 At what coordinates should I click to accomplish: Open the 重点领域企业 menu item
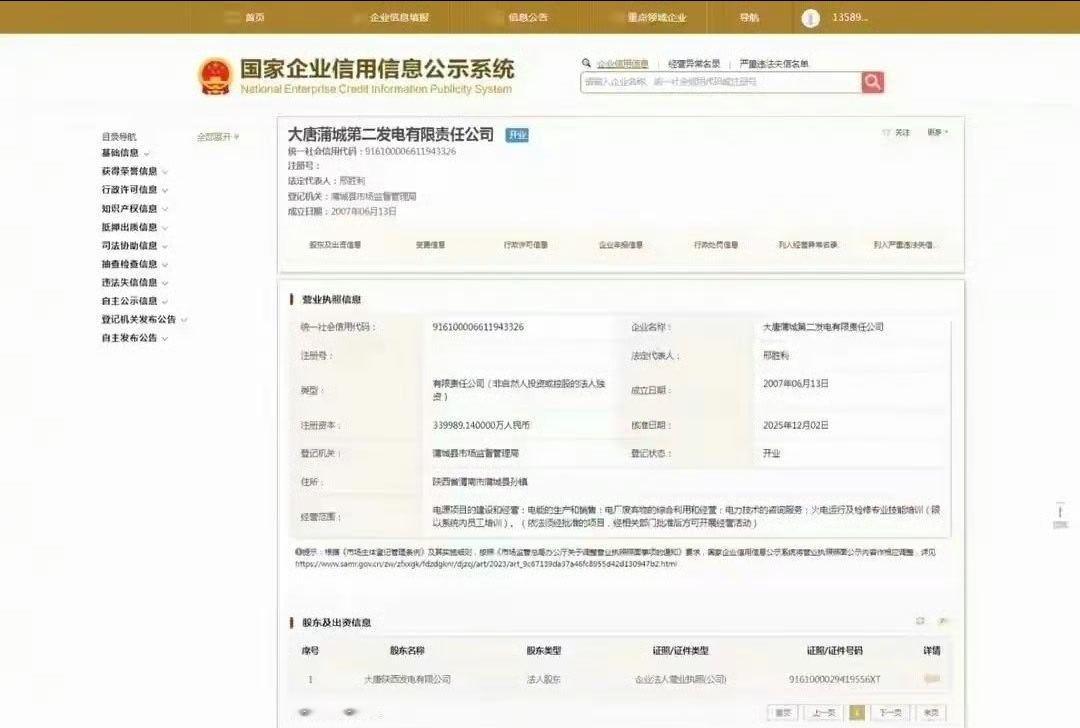656,17
